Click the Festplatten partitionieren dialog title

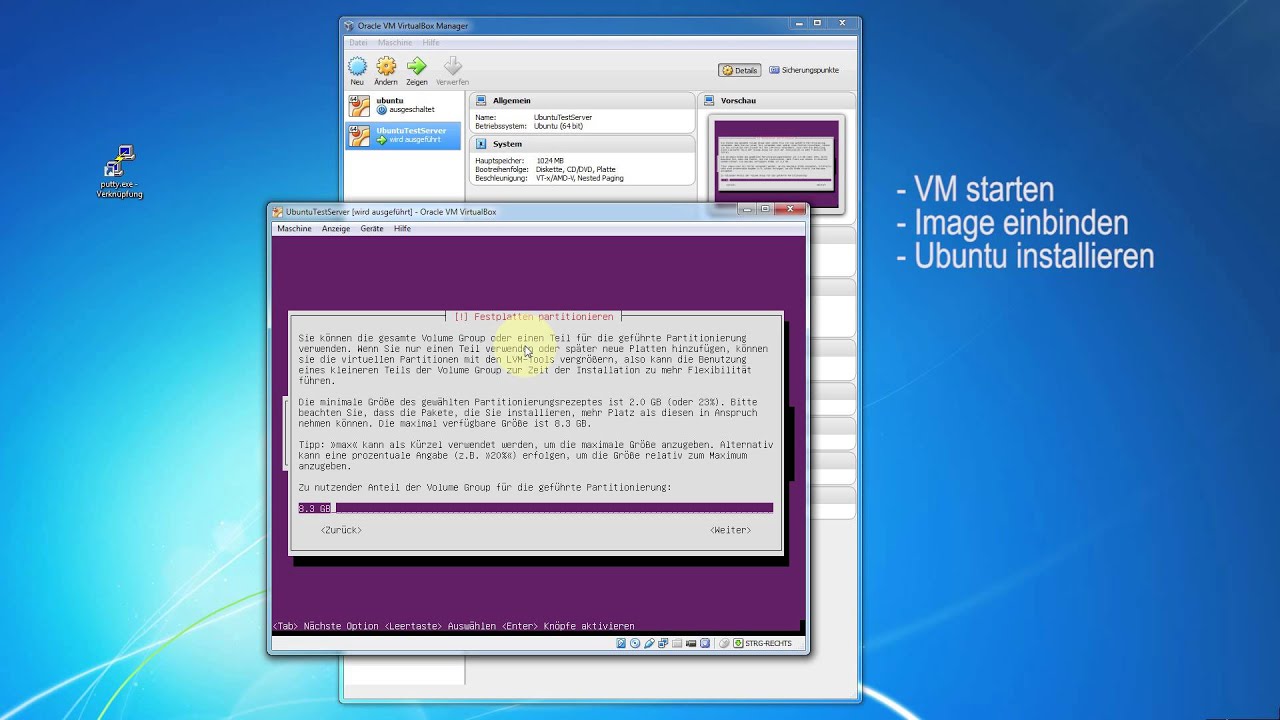[534, 316]
